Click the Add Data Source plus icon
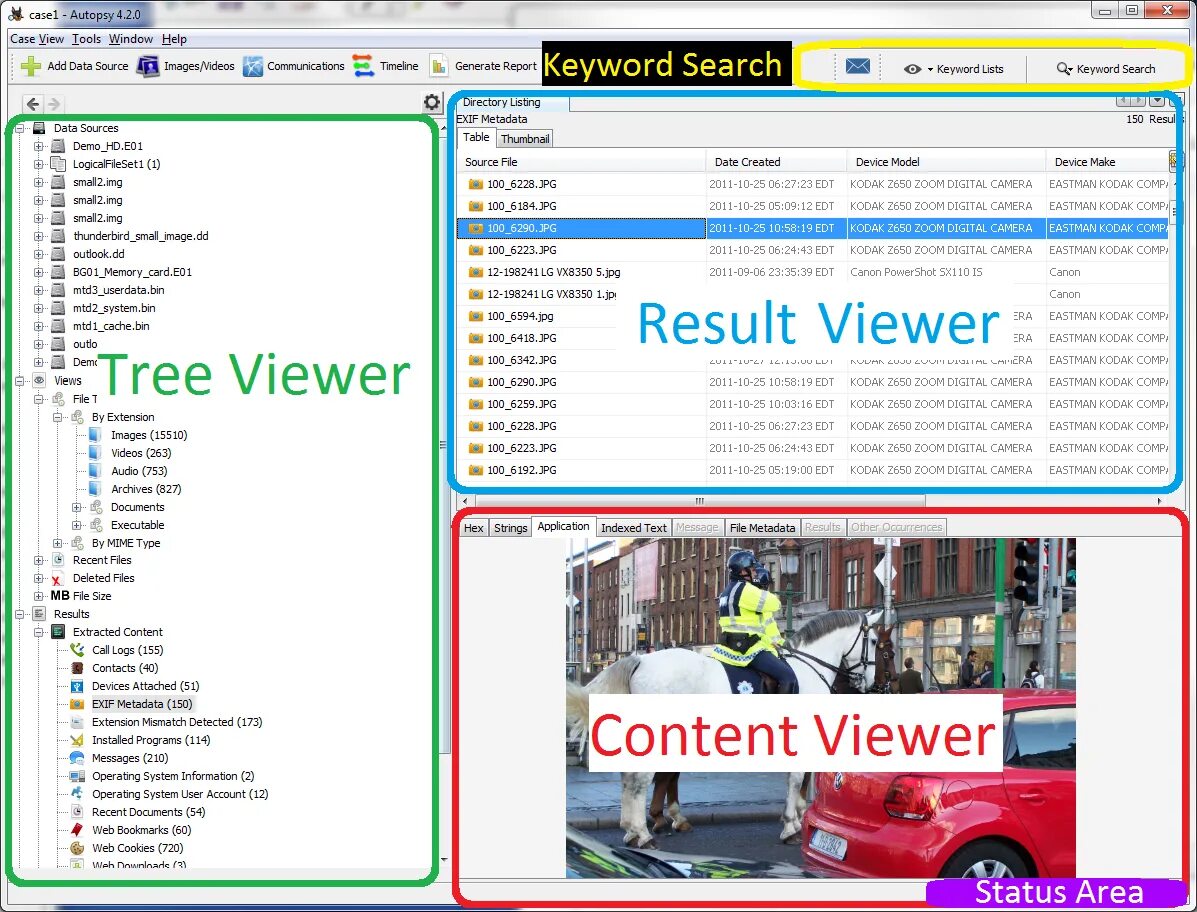The image size is (1197, 912). tap(31, 66)
